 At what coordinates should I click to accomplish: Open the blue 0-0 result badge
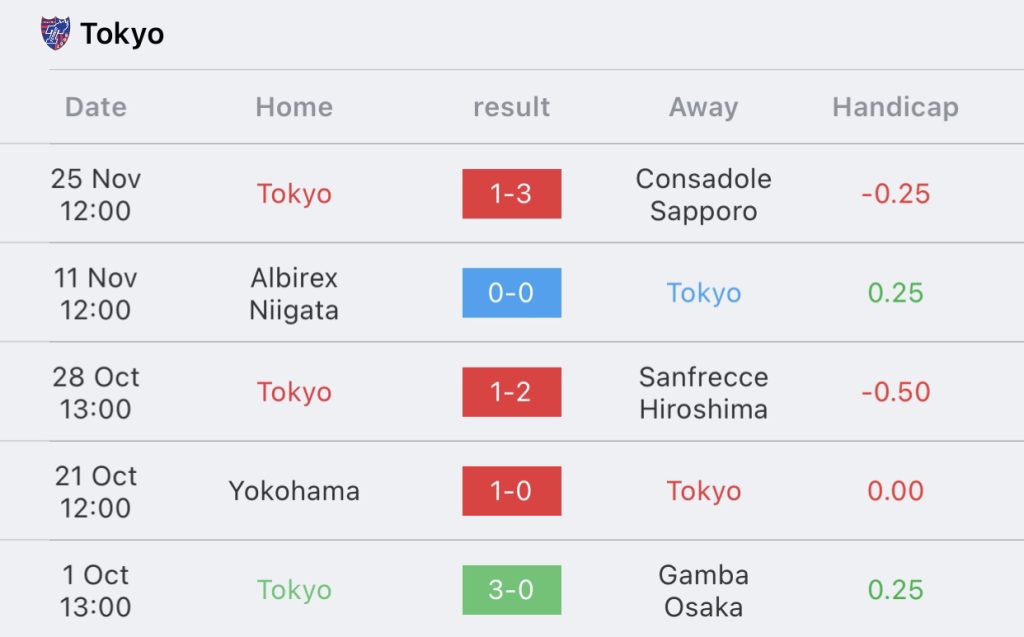(511, 293)
